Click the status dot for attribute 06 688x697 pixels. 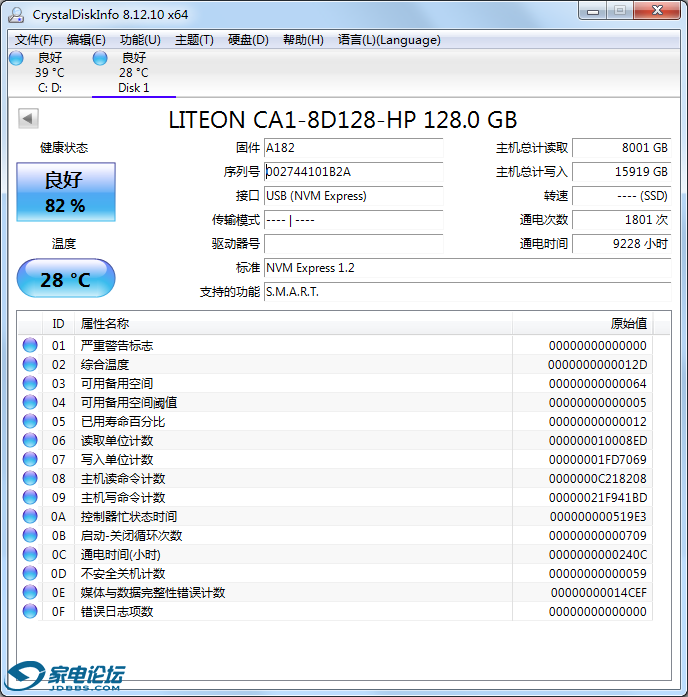(30, 440)
